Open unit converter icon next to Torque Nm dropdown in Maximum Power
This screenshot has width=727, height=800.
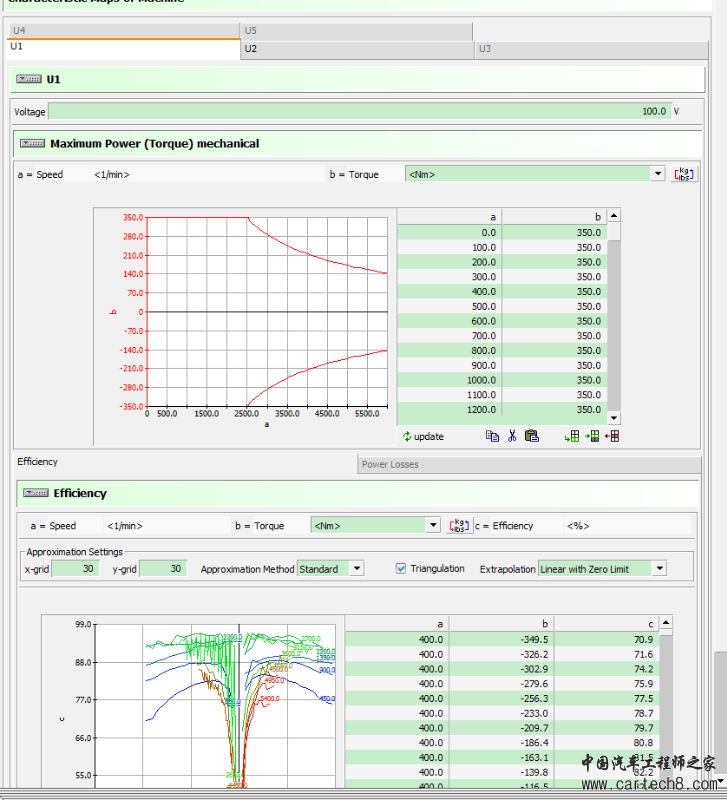coord(684,174)
